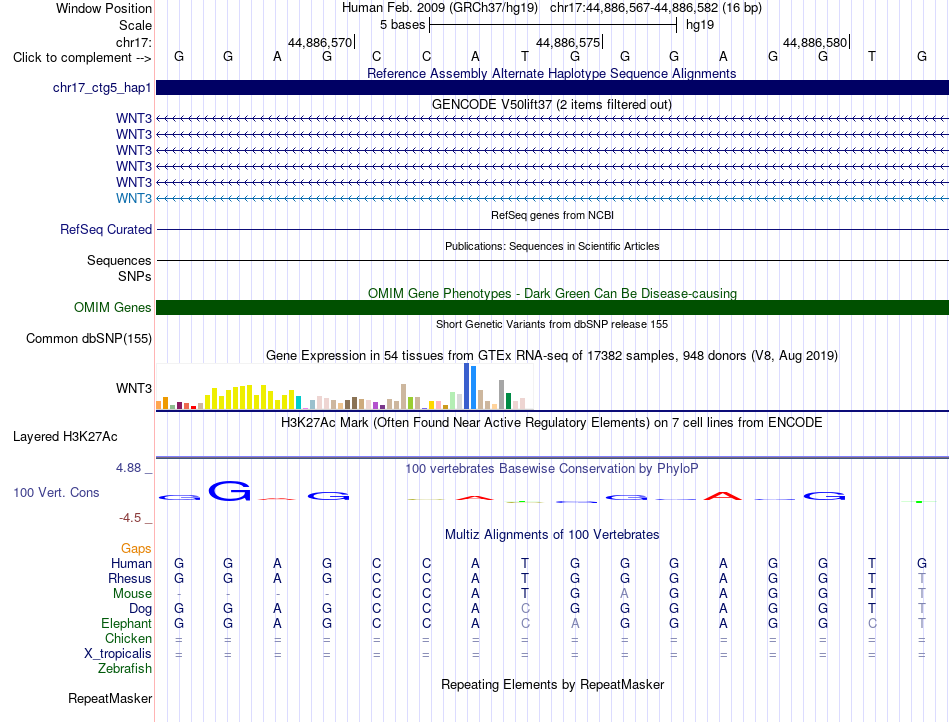950x722 pixels.
Task: Click the large blue G in PhyloP conservation track
Action: (229, 491)
